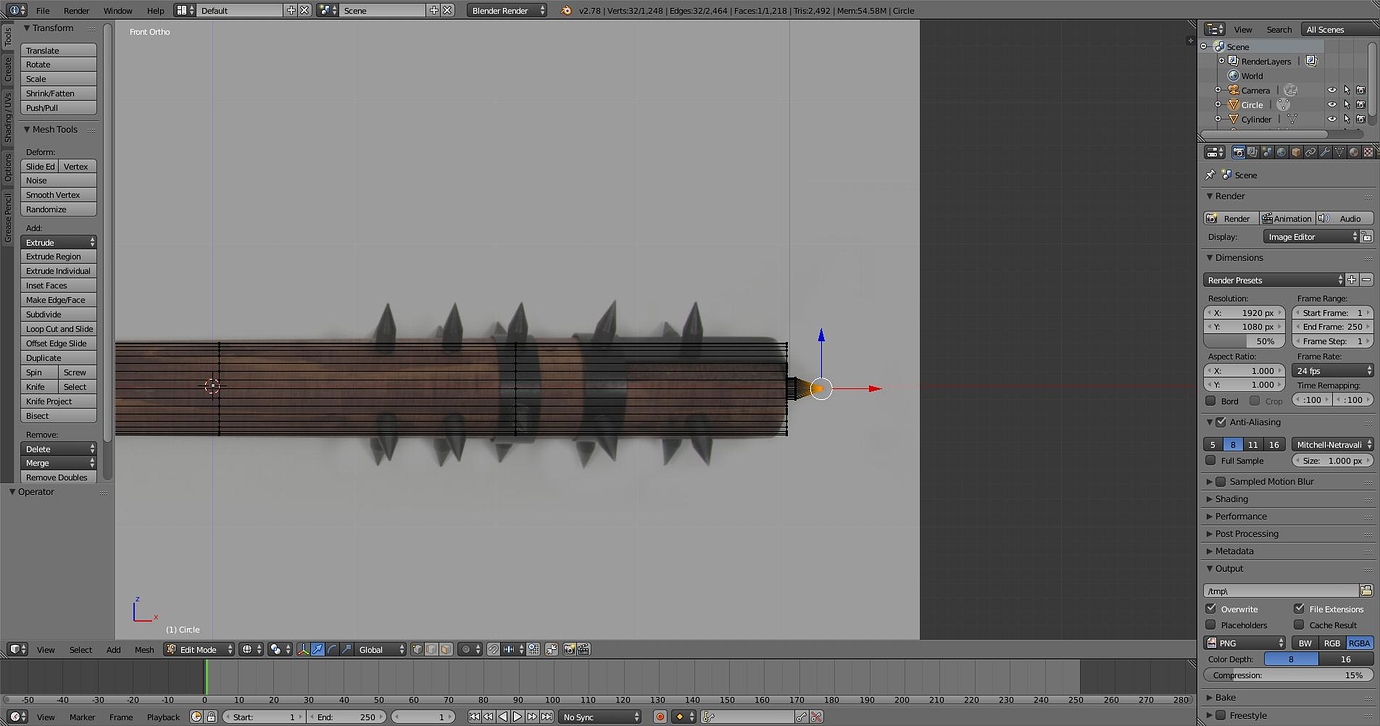This screenshot has width=1380, height=726.
Task: Open the Blender Render engine dropdown
Action: 508,10
